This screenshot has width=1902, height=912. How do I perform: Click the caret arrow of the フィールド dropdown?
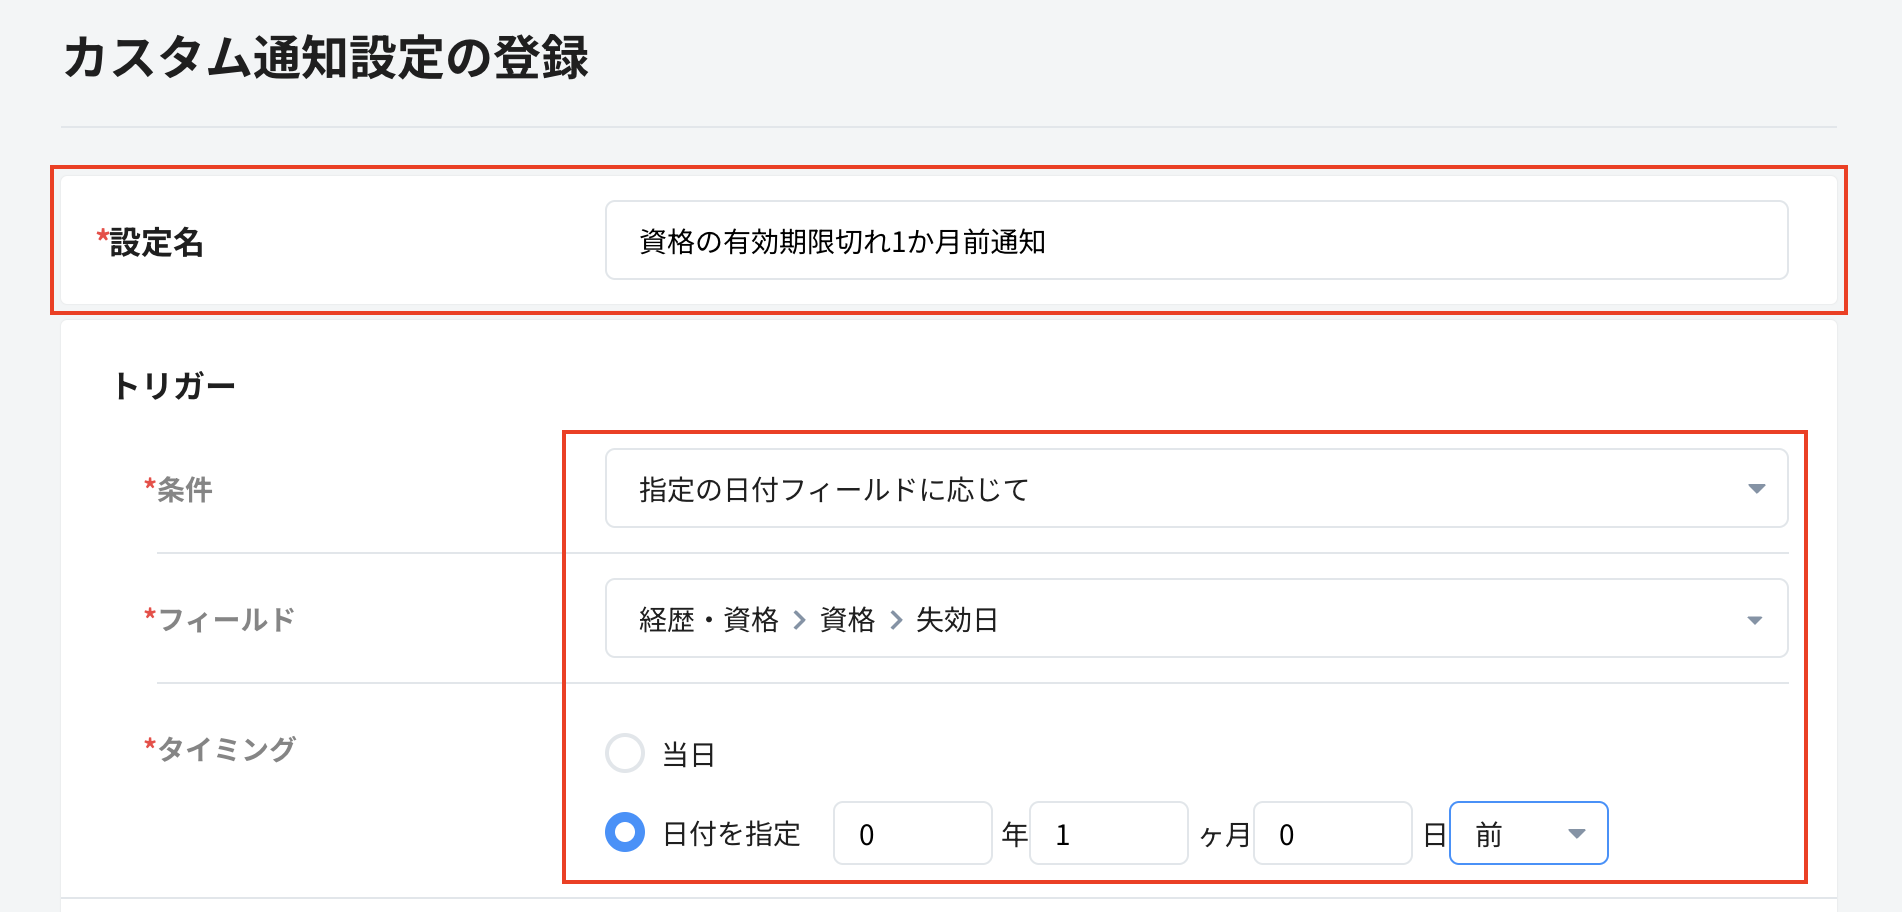coord(1754,620)
